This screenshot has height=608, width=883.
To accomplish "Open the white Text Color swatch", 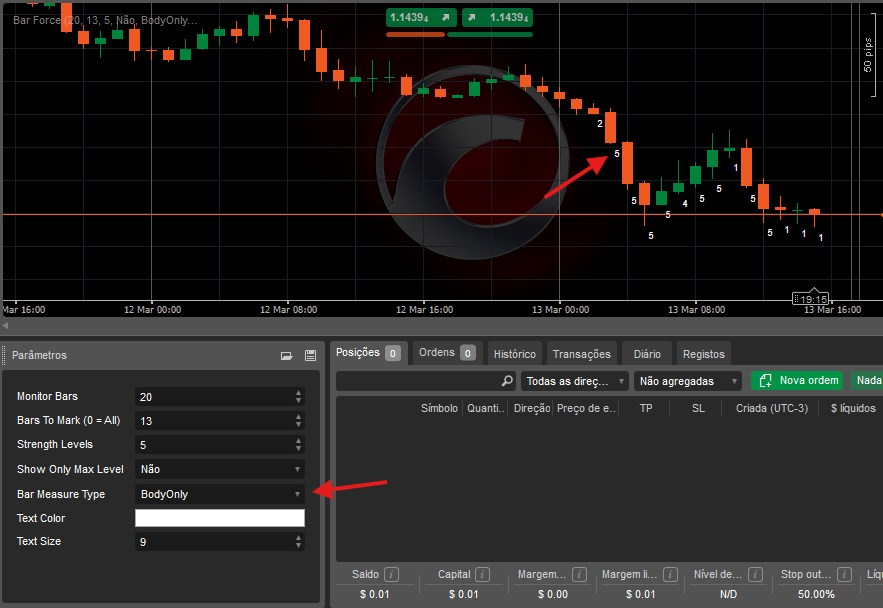I will point(219,518).
